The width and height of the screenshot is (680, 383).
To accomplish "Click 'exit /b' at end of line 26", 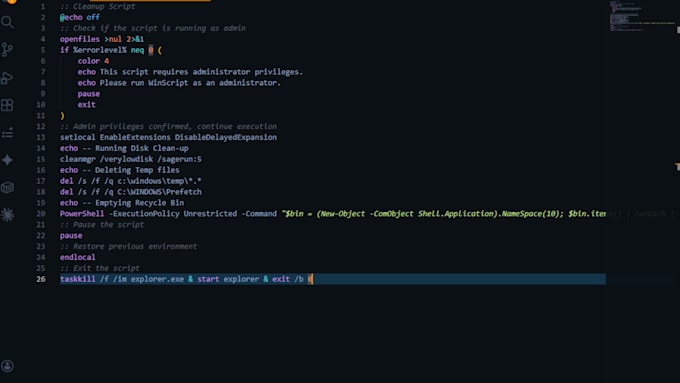I will [x=288, y=279].
